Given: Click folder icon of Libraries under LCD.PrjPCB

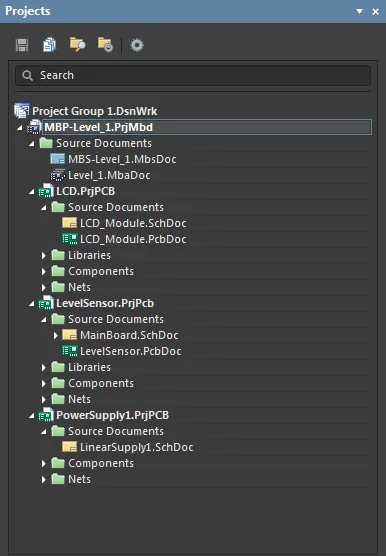Looking at the screenshot, I should 58,255.
